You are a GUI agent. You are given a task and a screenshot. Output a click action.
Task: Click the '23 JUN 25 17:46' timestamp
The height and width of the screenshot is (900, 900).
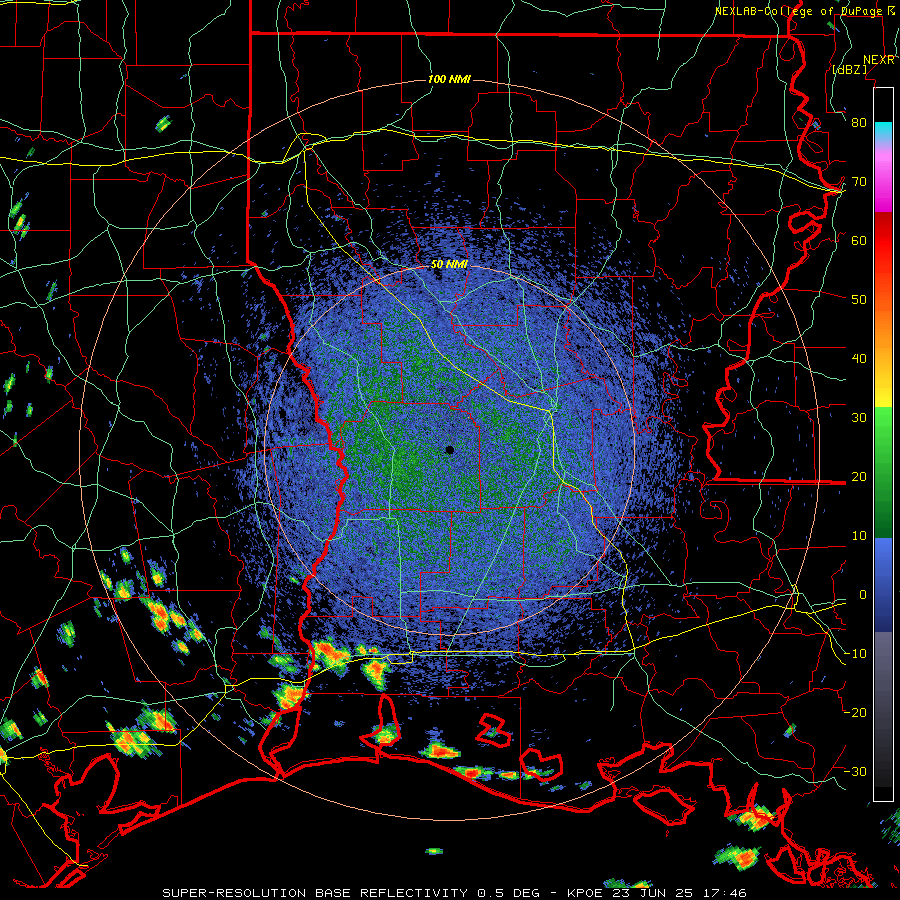point(681,893)
